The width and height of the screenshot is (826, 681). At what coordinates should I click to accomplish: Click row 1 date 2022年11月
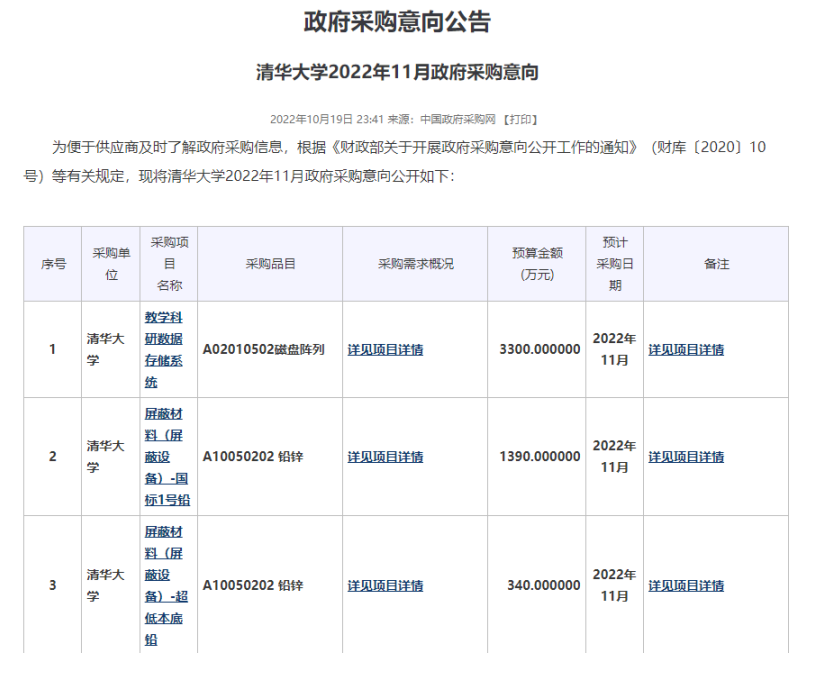coord(615,349)
